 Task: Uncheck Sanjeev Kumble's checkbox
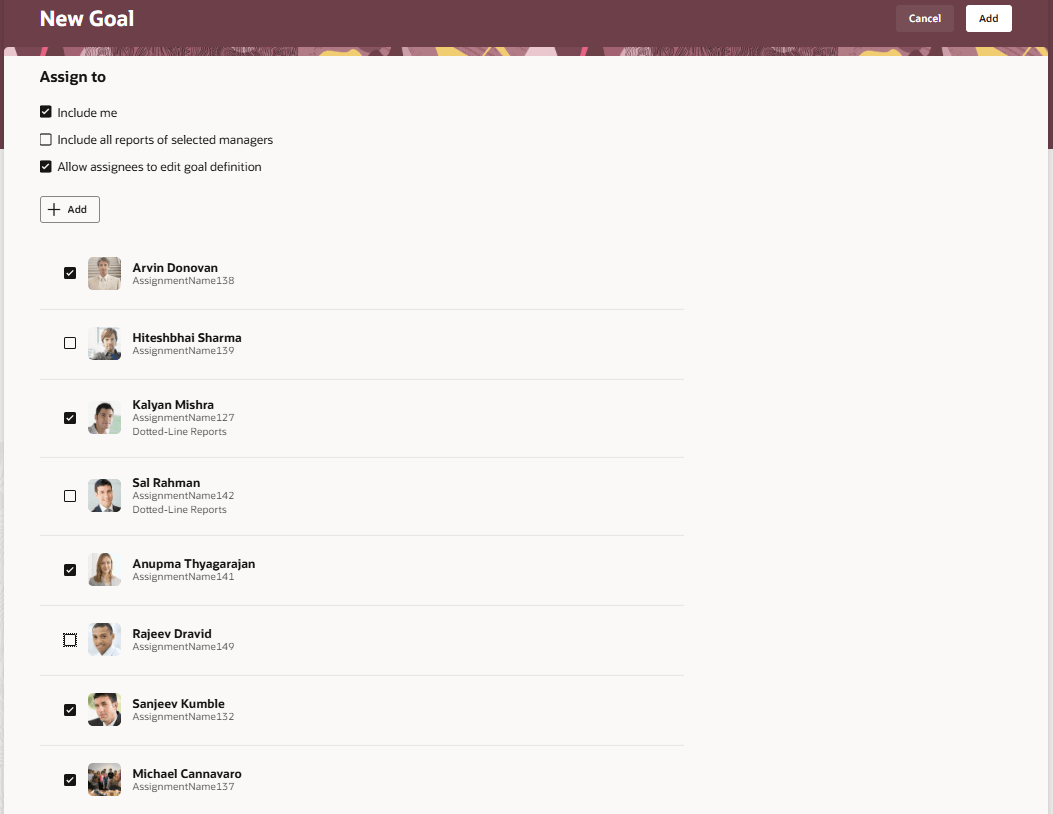[x=69, y=709]
